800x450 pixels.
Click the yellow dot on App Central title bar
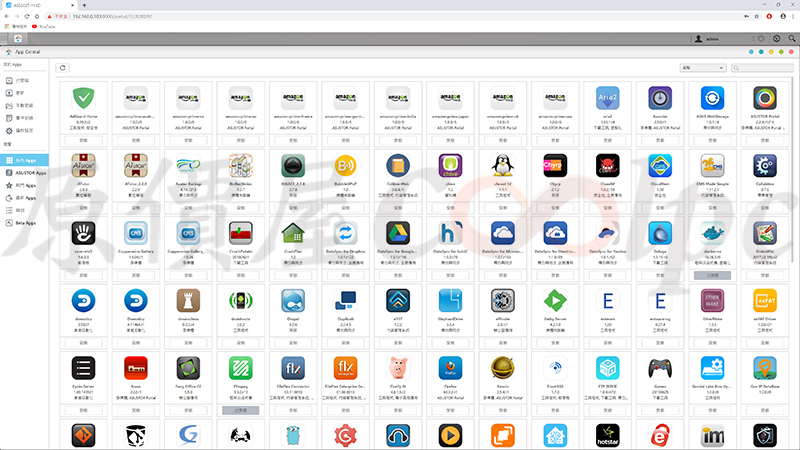(x=771, y=52)
